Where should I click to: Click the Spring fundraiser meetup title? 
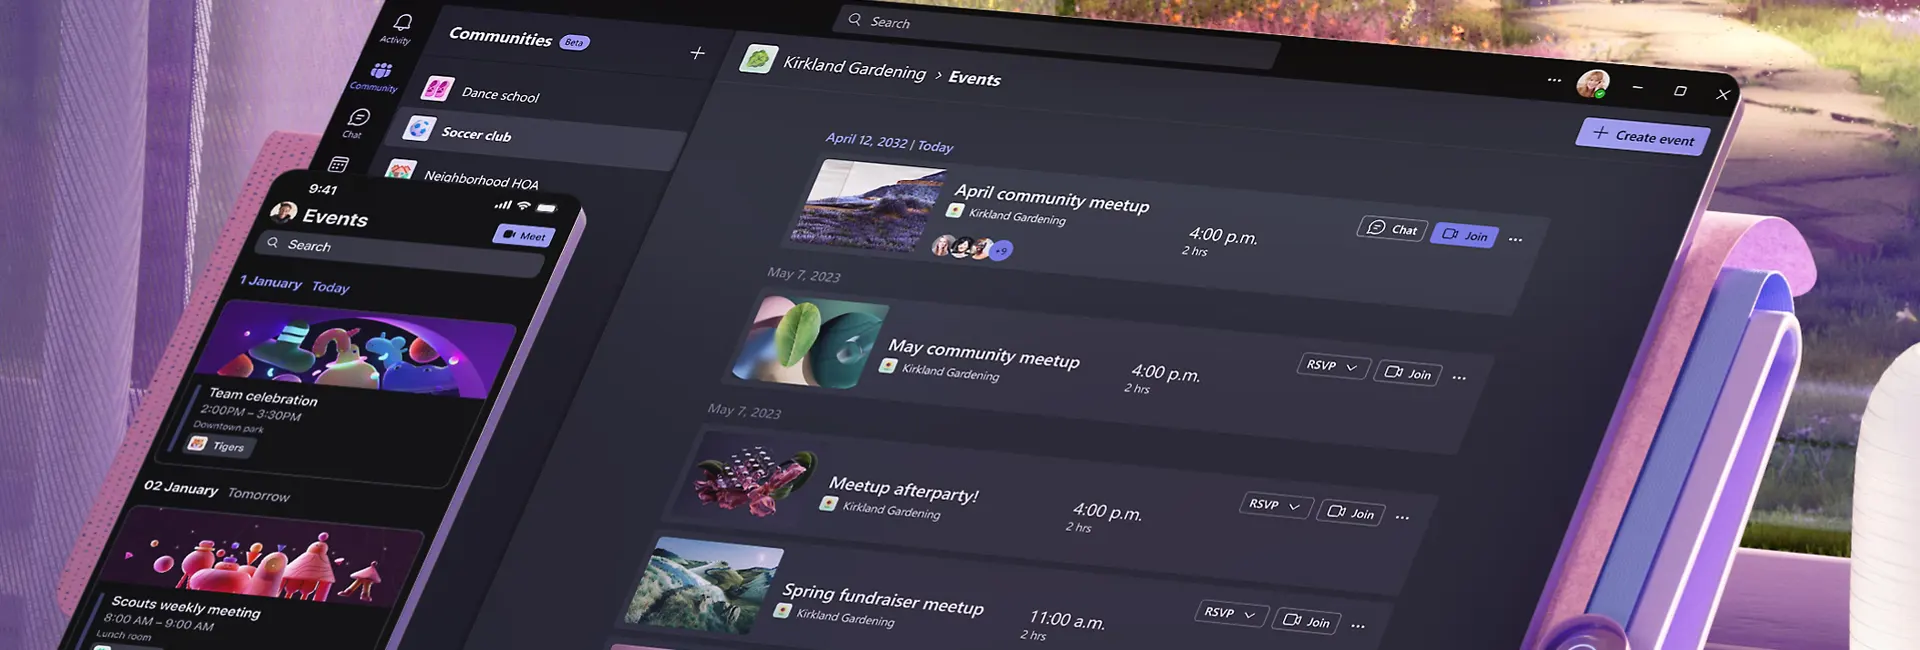(883, 599)
